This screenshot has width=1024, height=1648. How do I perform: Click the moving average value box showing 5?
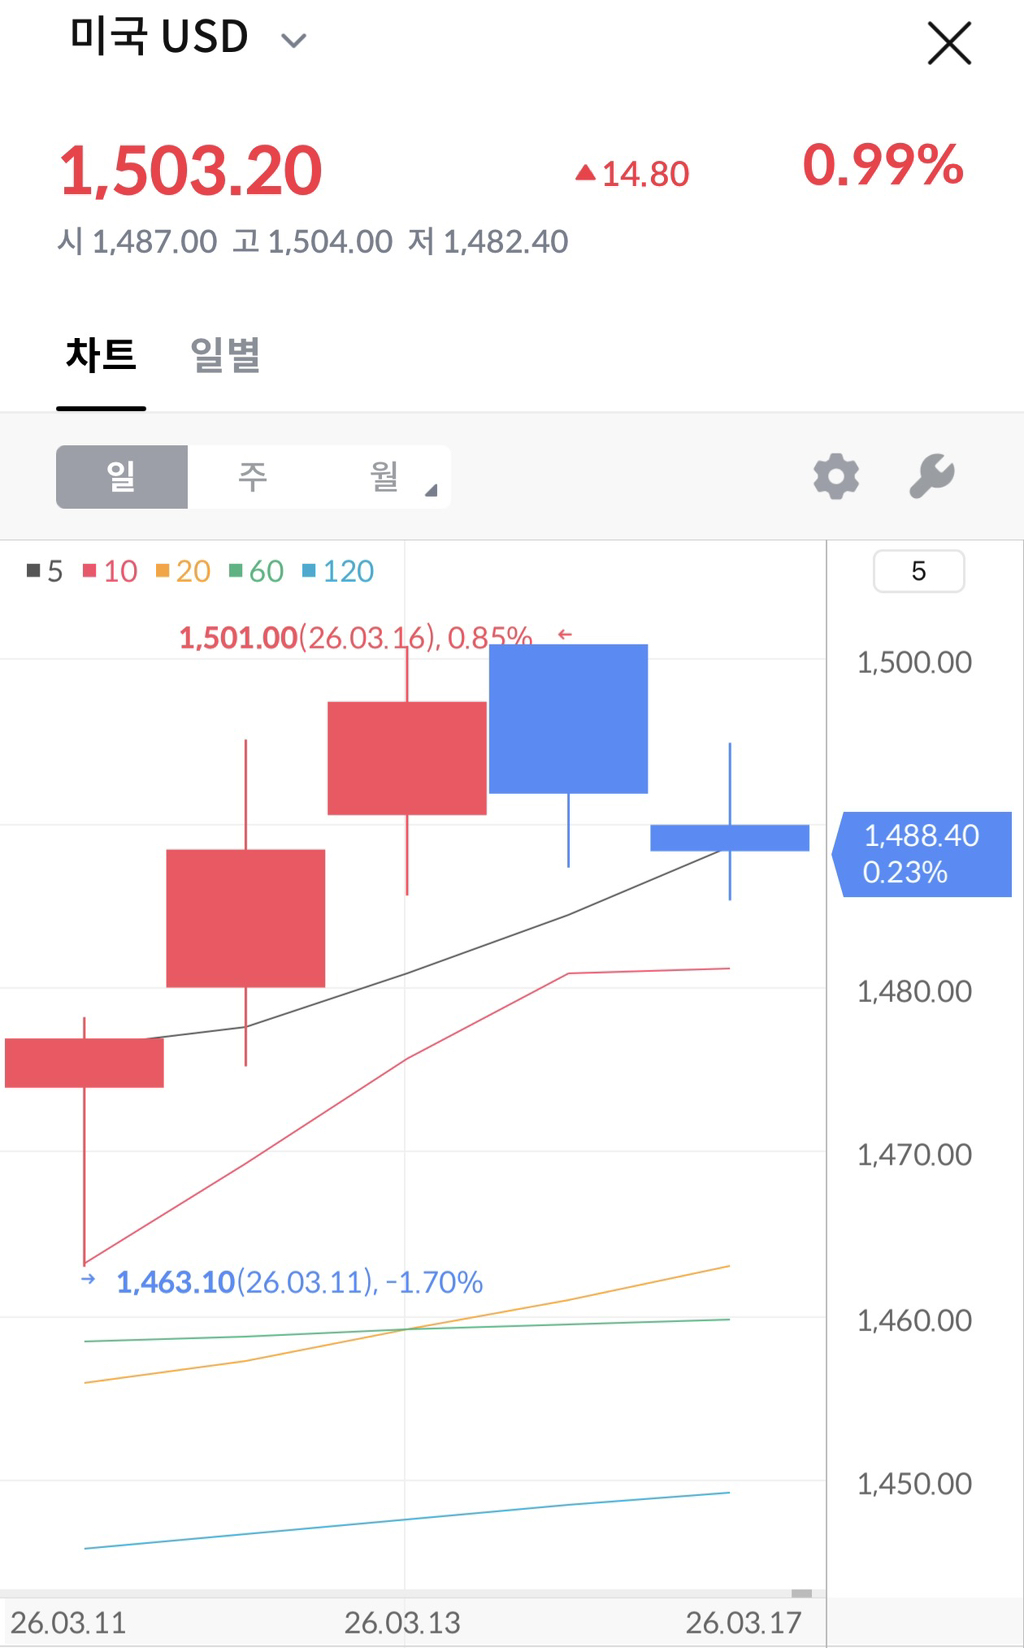click(918, 571)
